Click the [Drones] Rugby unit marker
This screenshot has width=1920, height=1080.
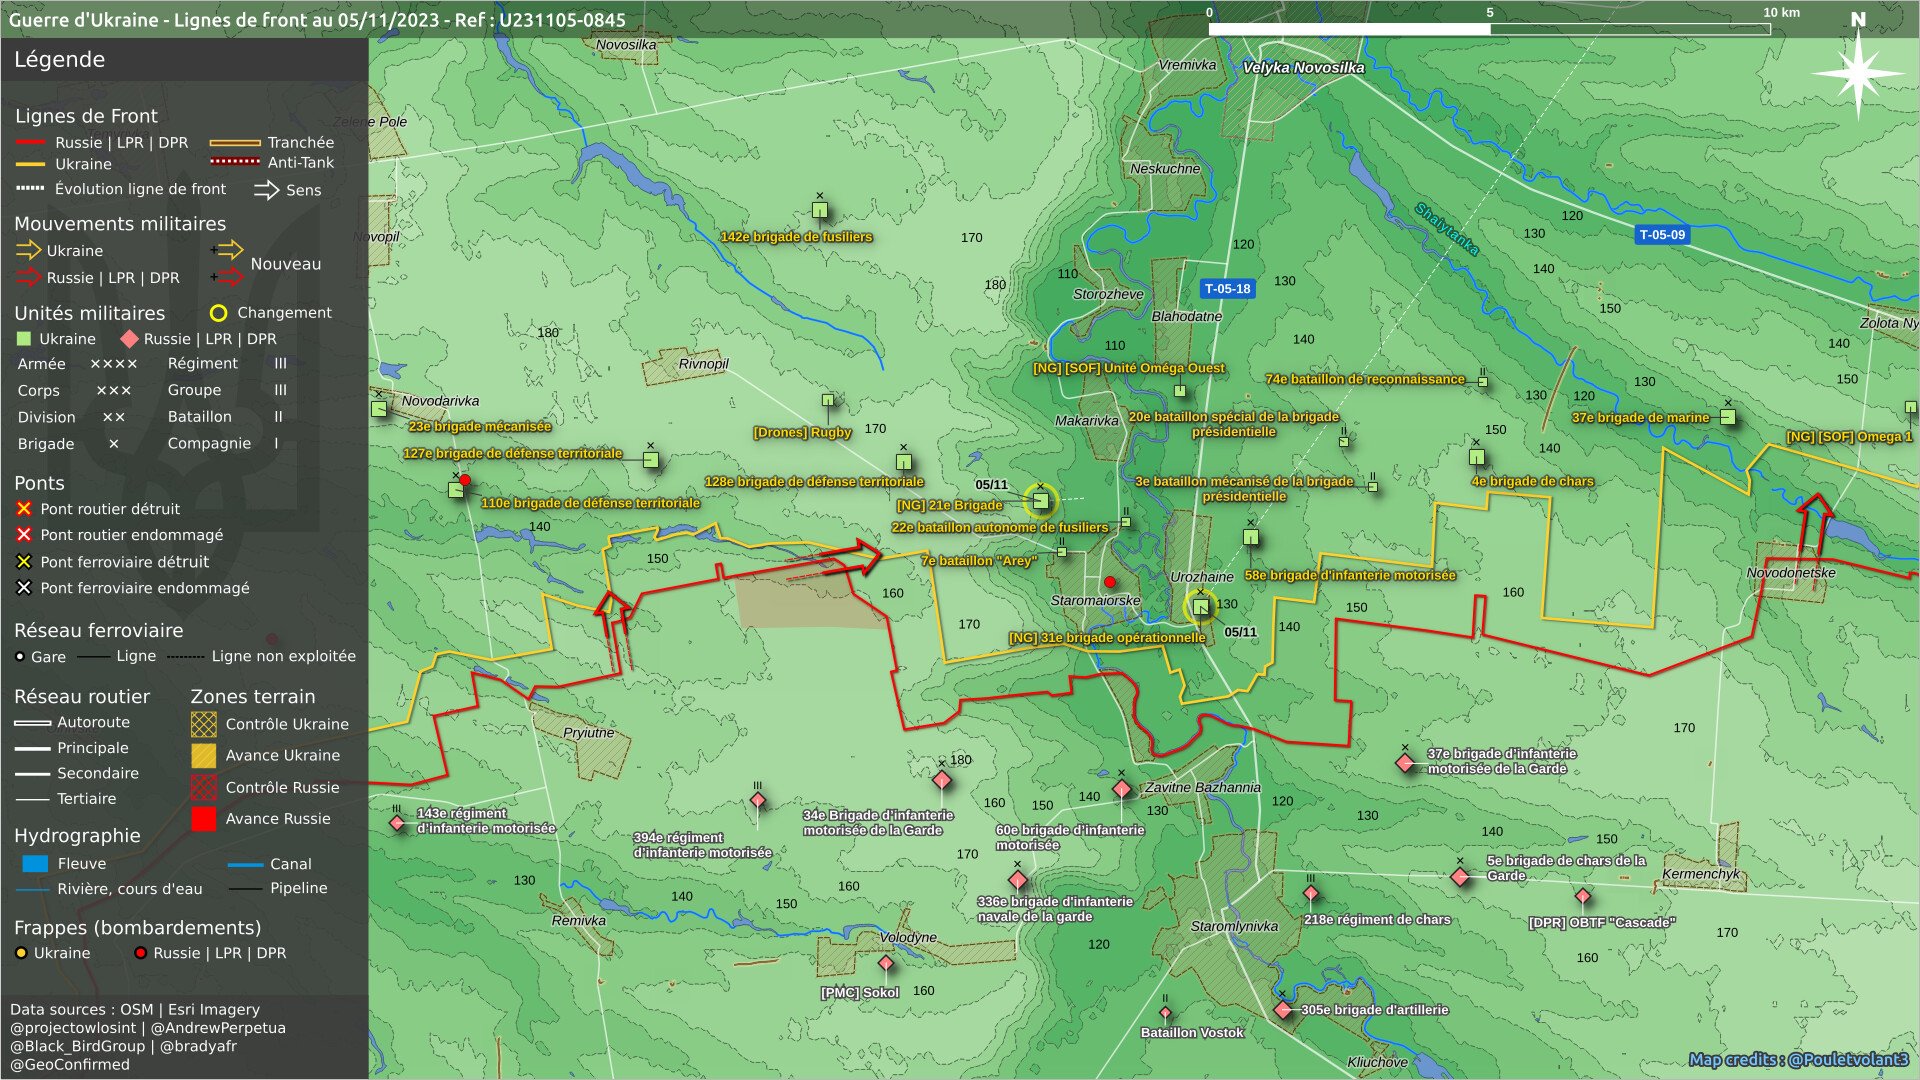click(828, 401)
